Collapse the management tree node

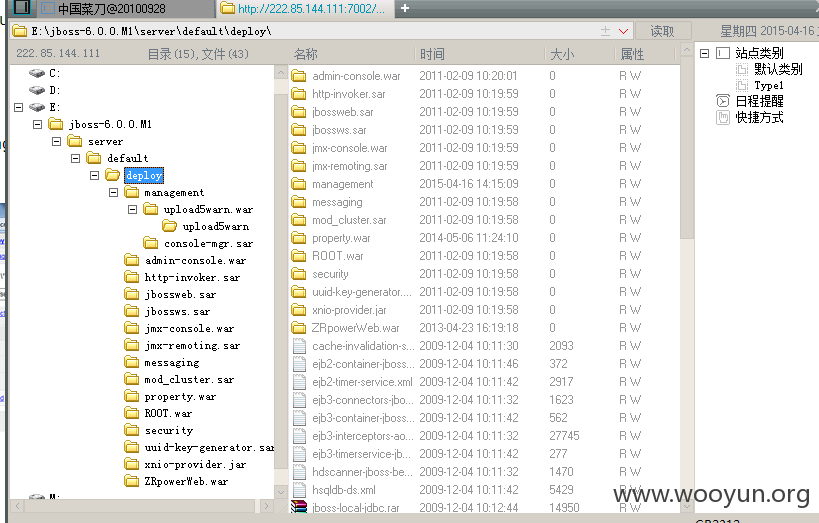click(113, 193)
